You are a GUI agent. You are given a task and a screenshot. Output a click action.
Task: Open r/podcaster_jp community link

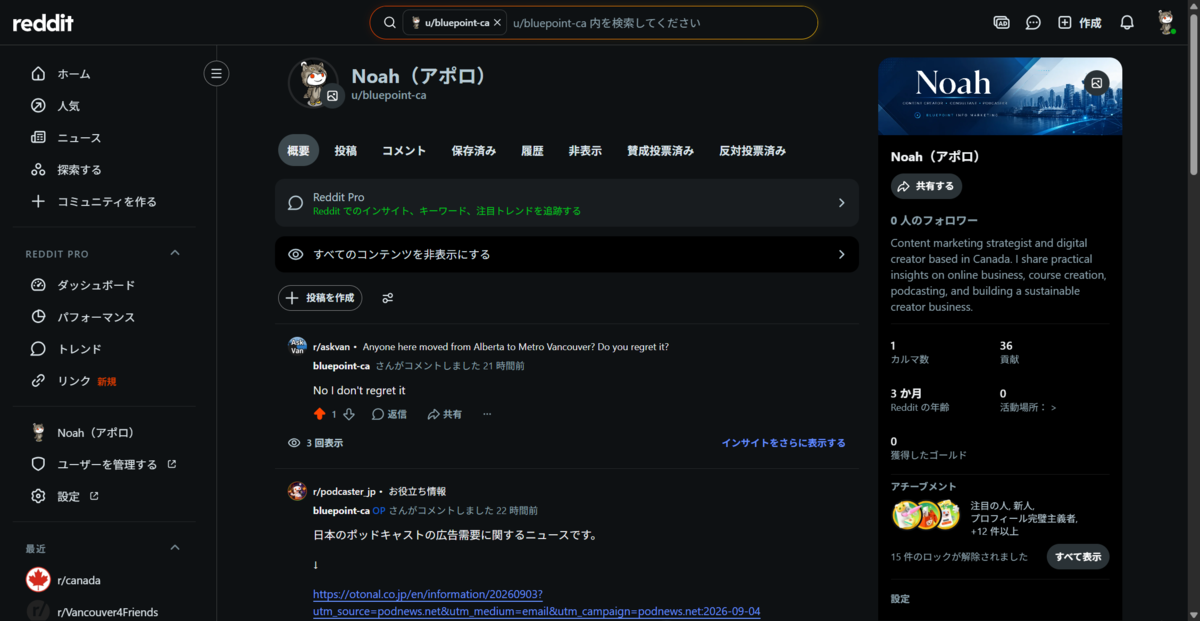tap(344, 491)
